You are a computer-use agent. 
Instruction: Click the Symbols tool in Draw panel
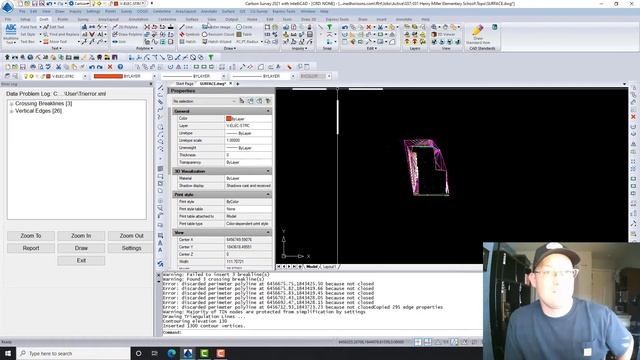pos(189,34)
